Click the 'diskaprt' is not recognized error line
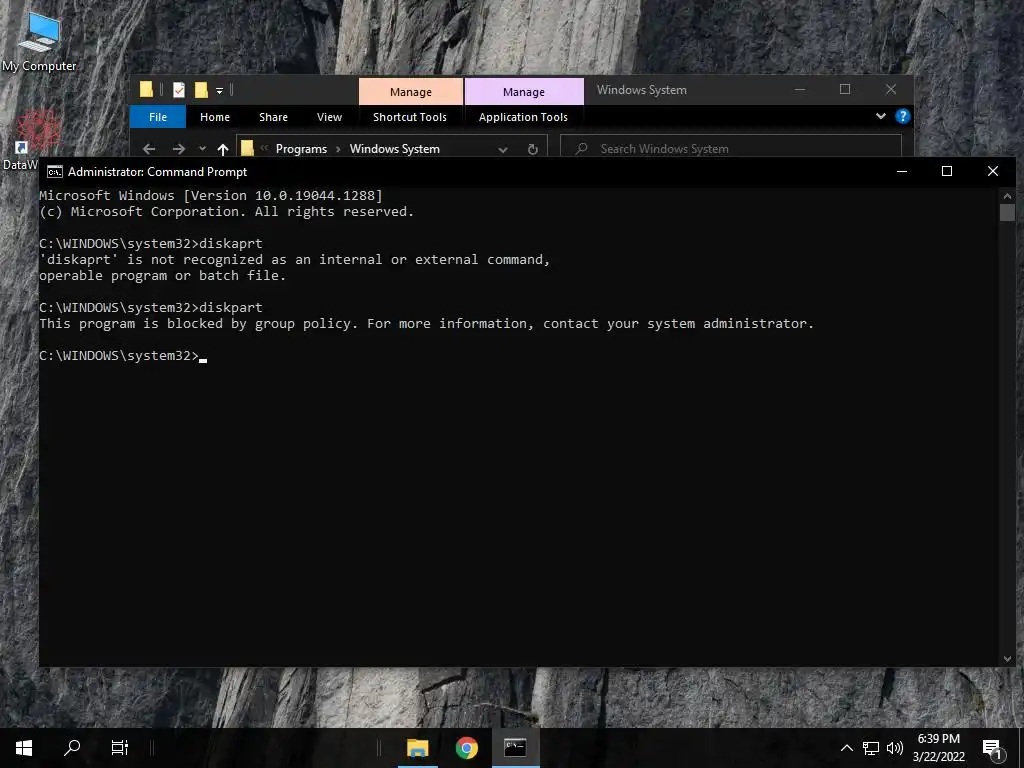The height and width of the screenshot is (768, 1024). [x=295, y=260]
